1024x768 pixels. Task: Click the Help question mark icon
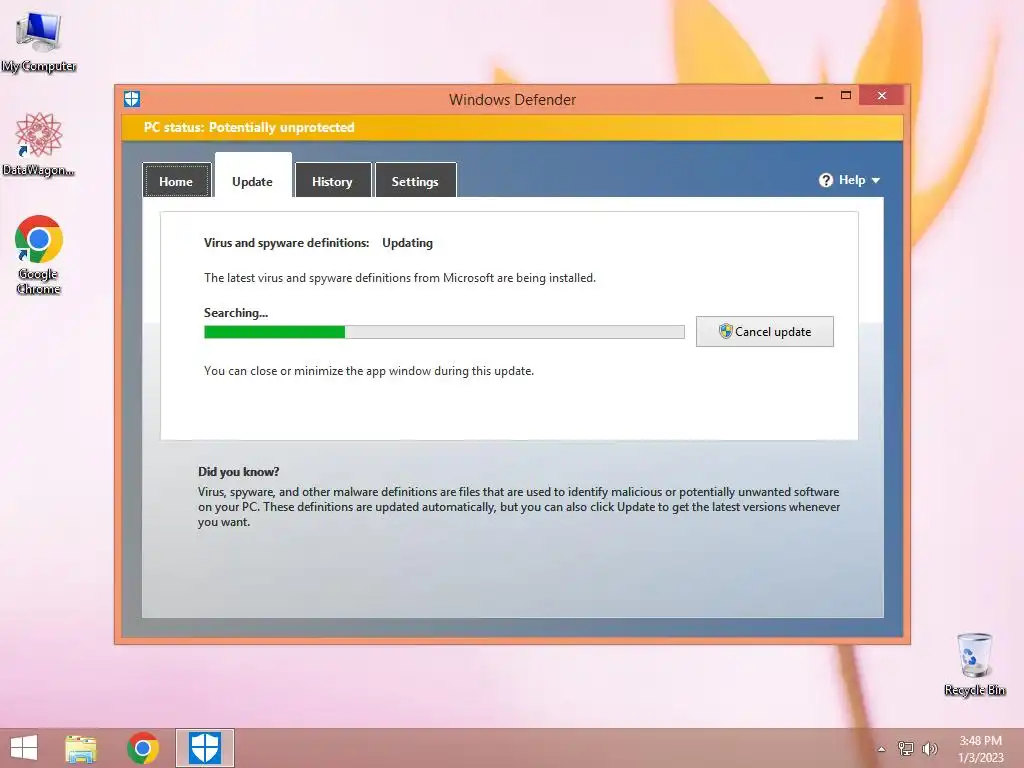tap(826, 180)
